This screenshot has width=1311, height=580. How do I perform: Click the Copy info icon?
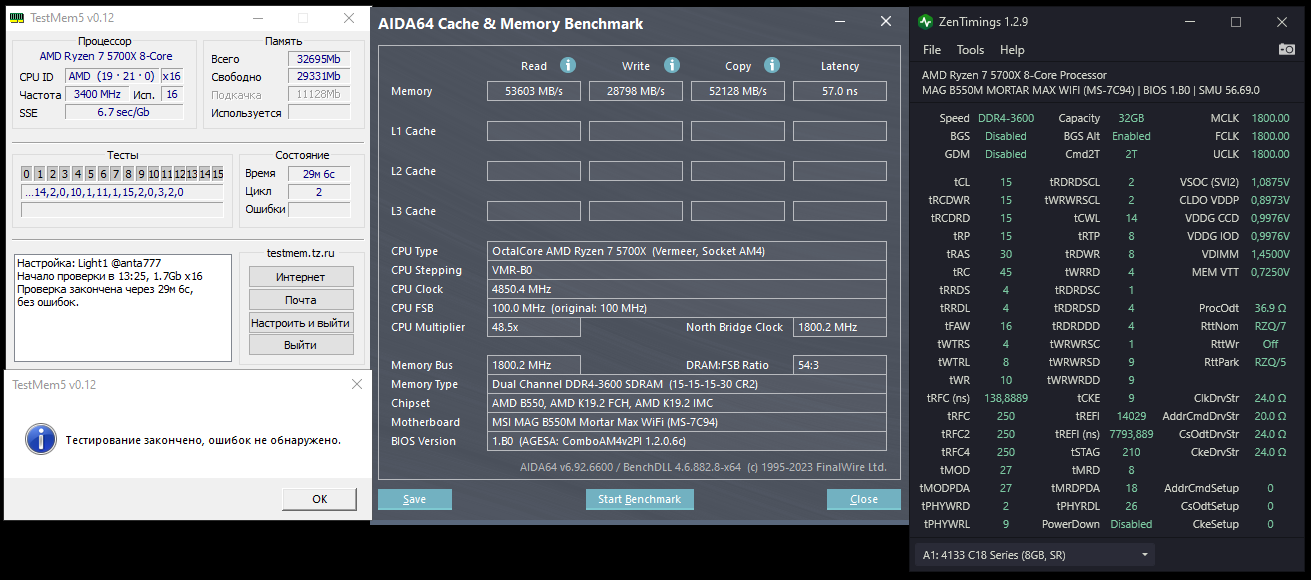pos(772,65)
